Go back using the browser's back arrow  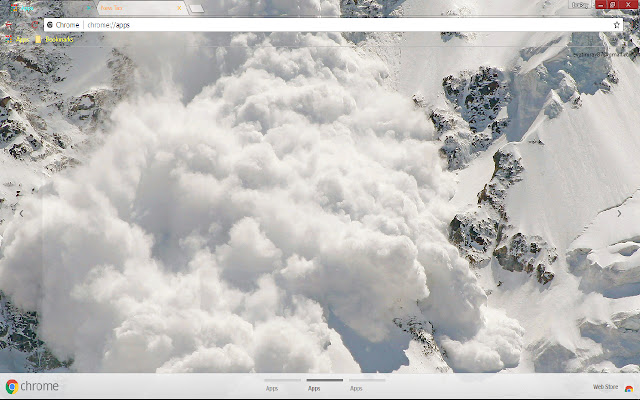(x=8, y=25)
